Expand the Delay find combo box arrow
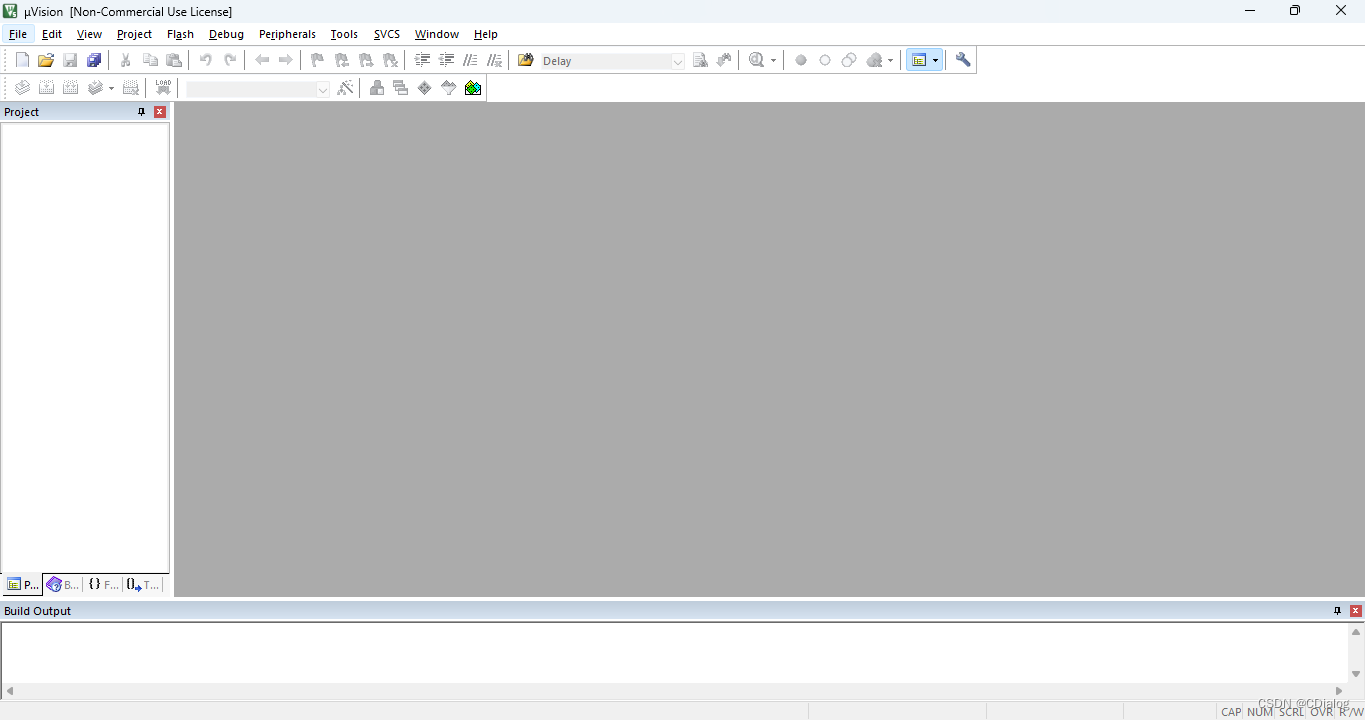 [x=677, y=61]
